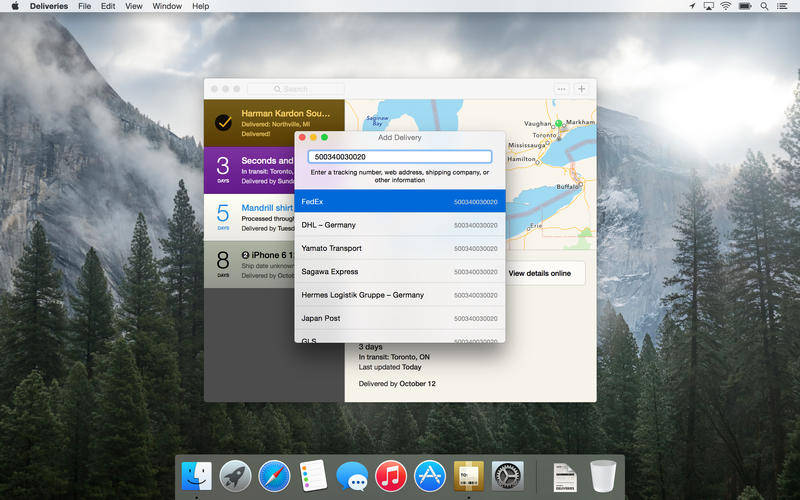Click the Search field in Deliveries window
The image size is (800, 500).
click(x=296, y=89)
